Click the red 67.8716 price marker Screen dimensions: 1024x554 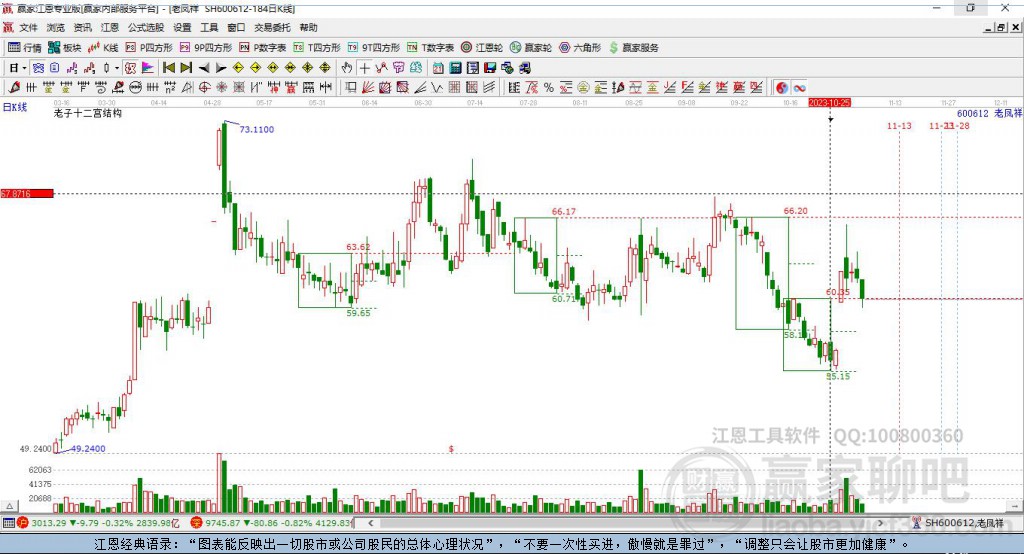tap(27, 193)
